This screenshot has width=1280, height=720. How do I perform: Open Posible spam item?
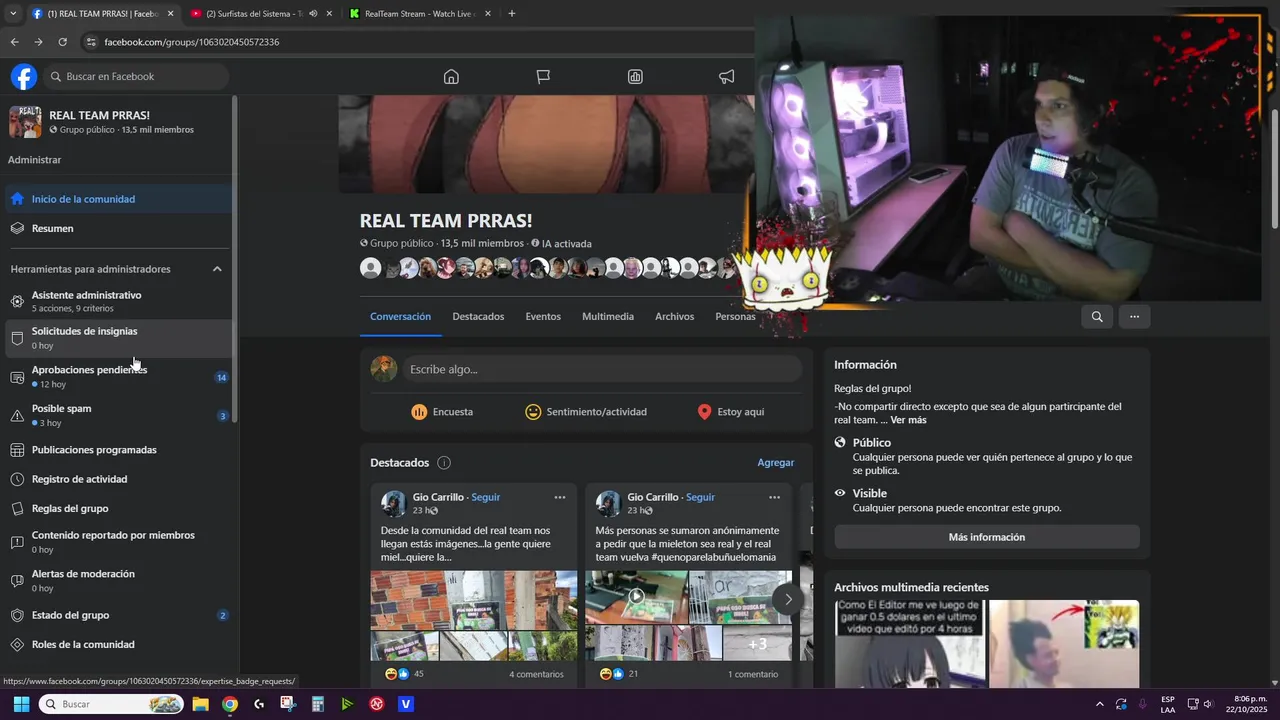(x=118, y=415)
